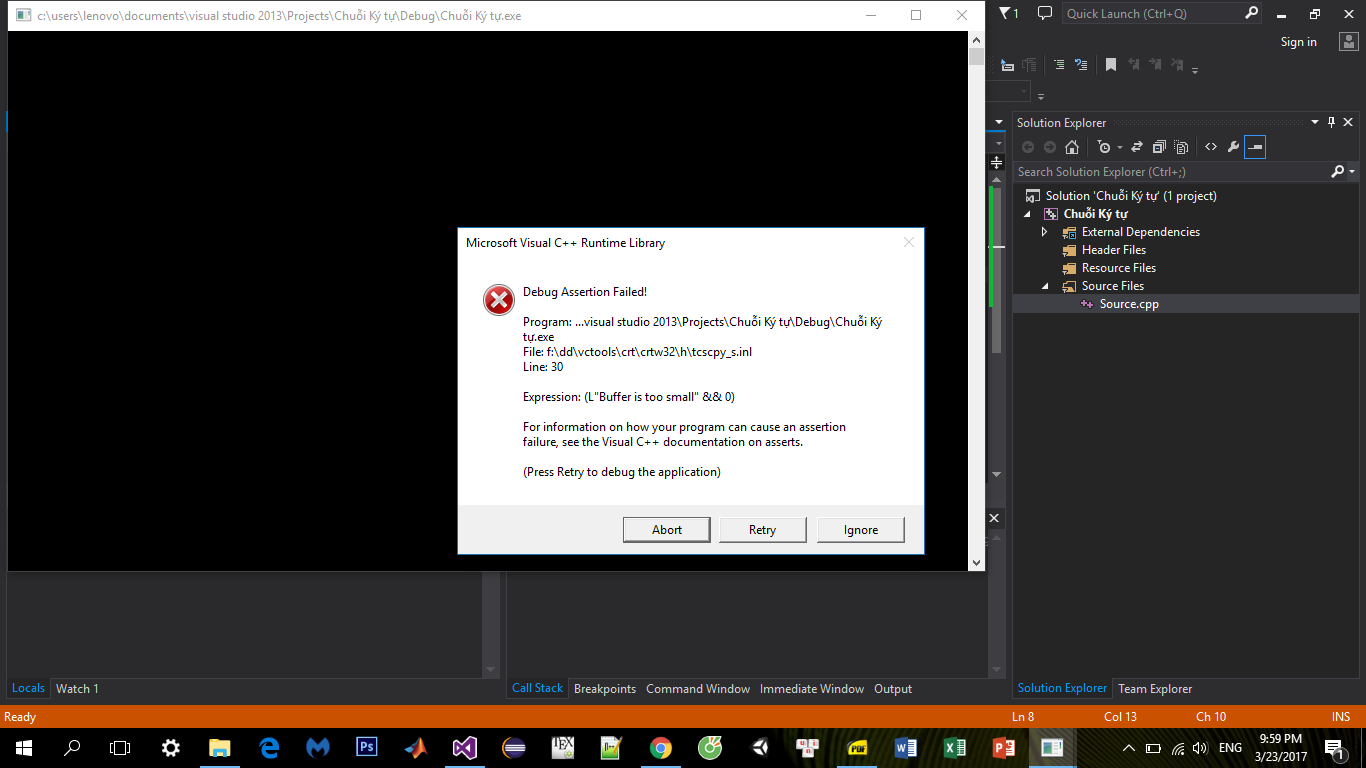Click the View Code icon in Solution Explorer
1366x768 pixels.
pyautogui.click(x=1211, y=147)
